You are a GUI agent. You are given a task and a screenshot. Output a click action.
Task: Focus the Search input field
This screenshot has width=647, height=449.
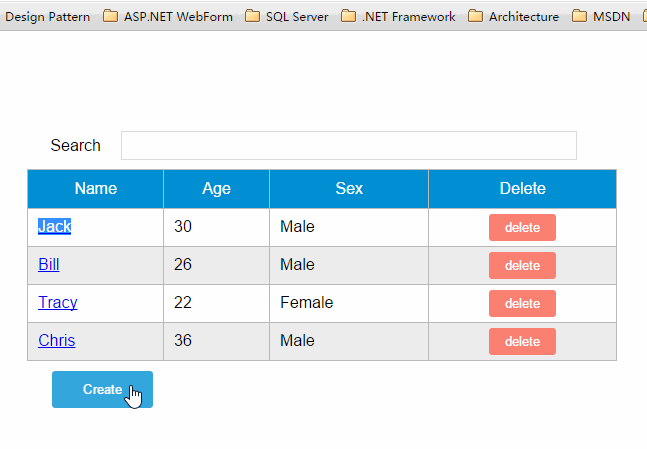pos(349,145)
